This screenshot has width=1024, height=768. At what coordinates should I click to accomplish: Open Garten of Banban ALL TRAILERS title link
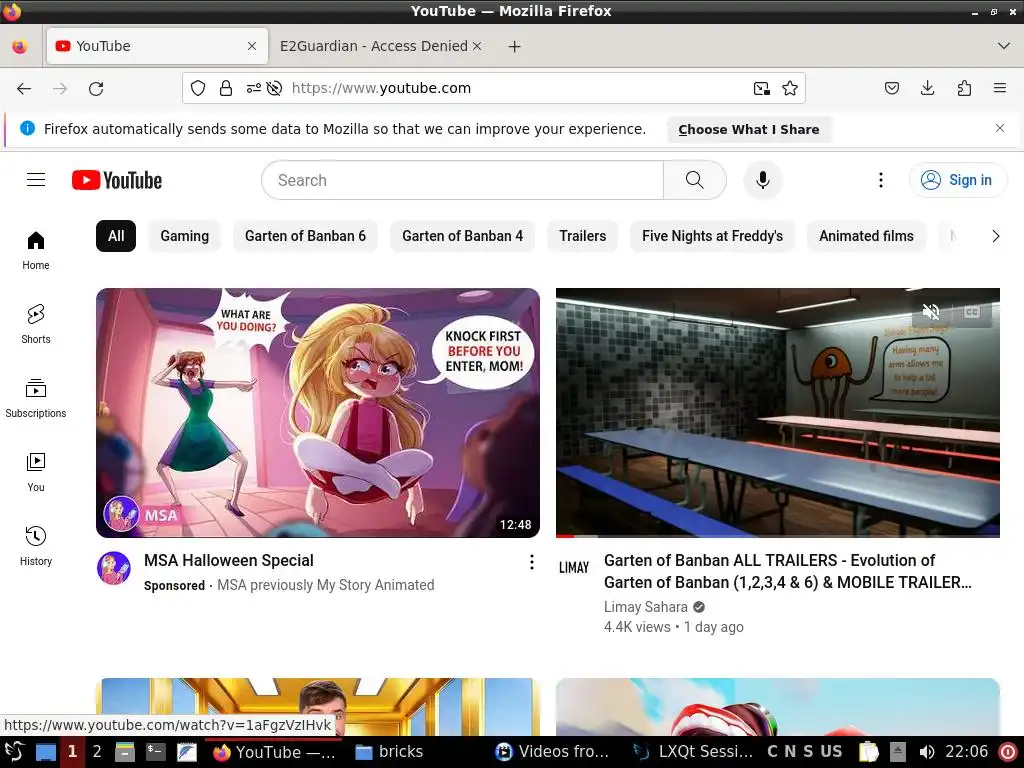788,571
